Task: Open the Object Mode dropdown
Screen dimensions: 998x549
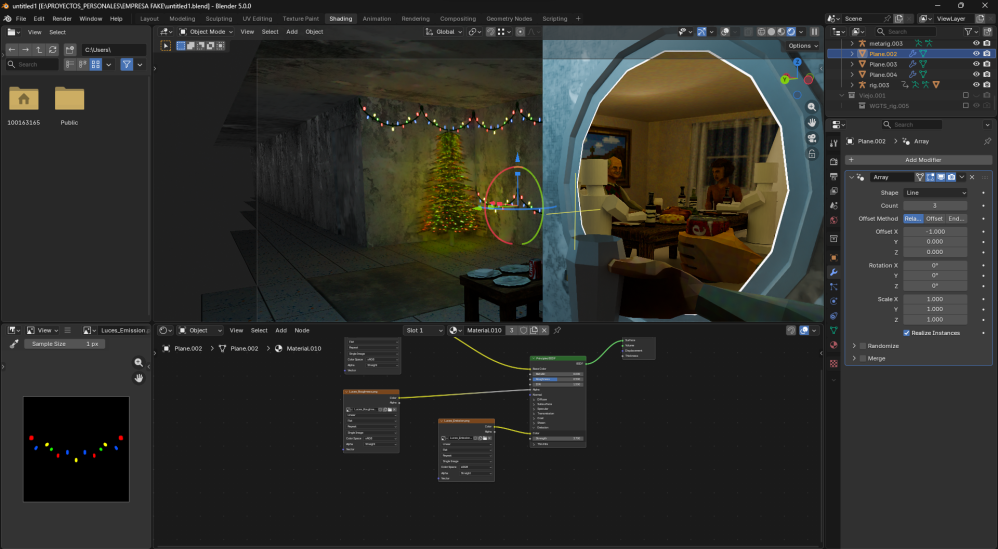Action: click(205, 31)
